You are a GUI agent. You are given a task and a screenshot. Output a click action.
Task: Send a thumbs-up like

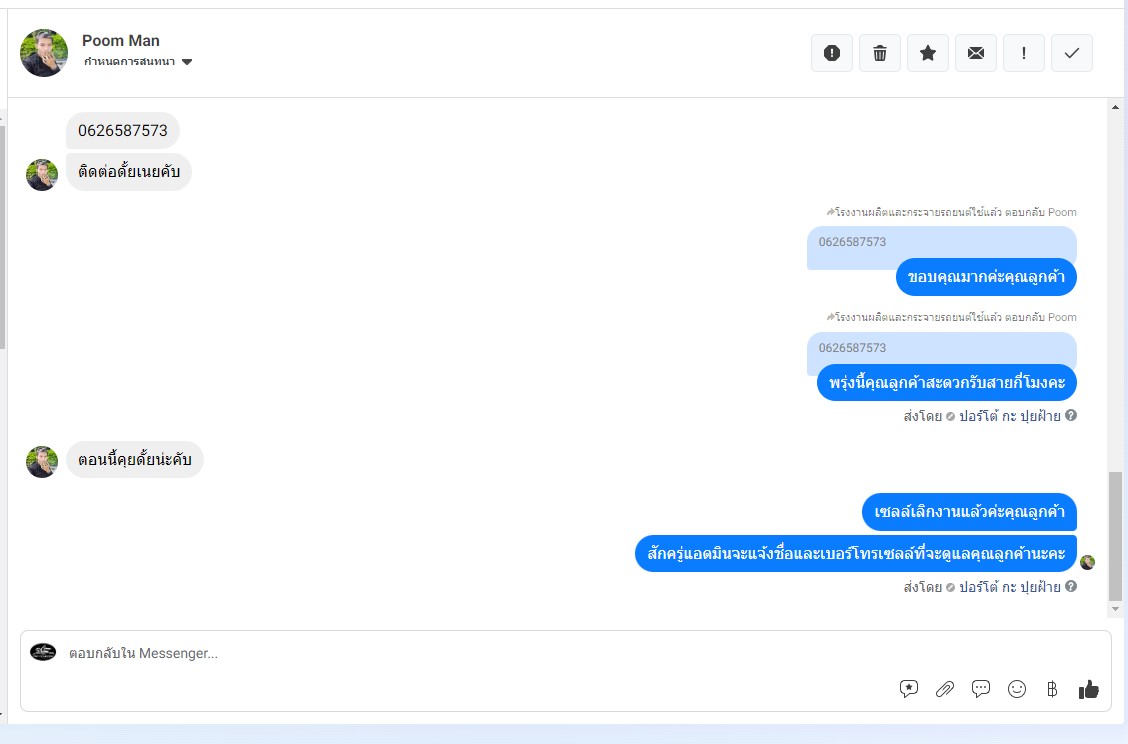[1088, 689]
